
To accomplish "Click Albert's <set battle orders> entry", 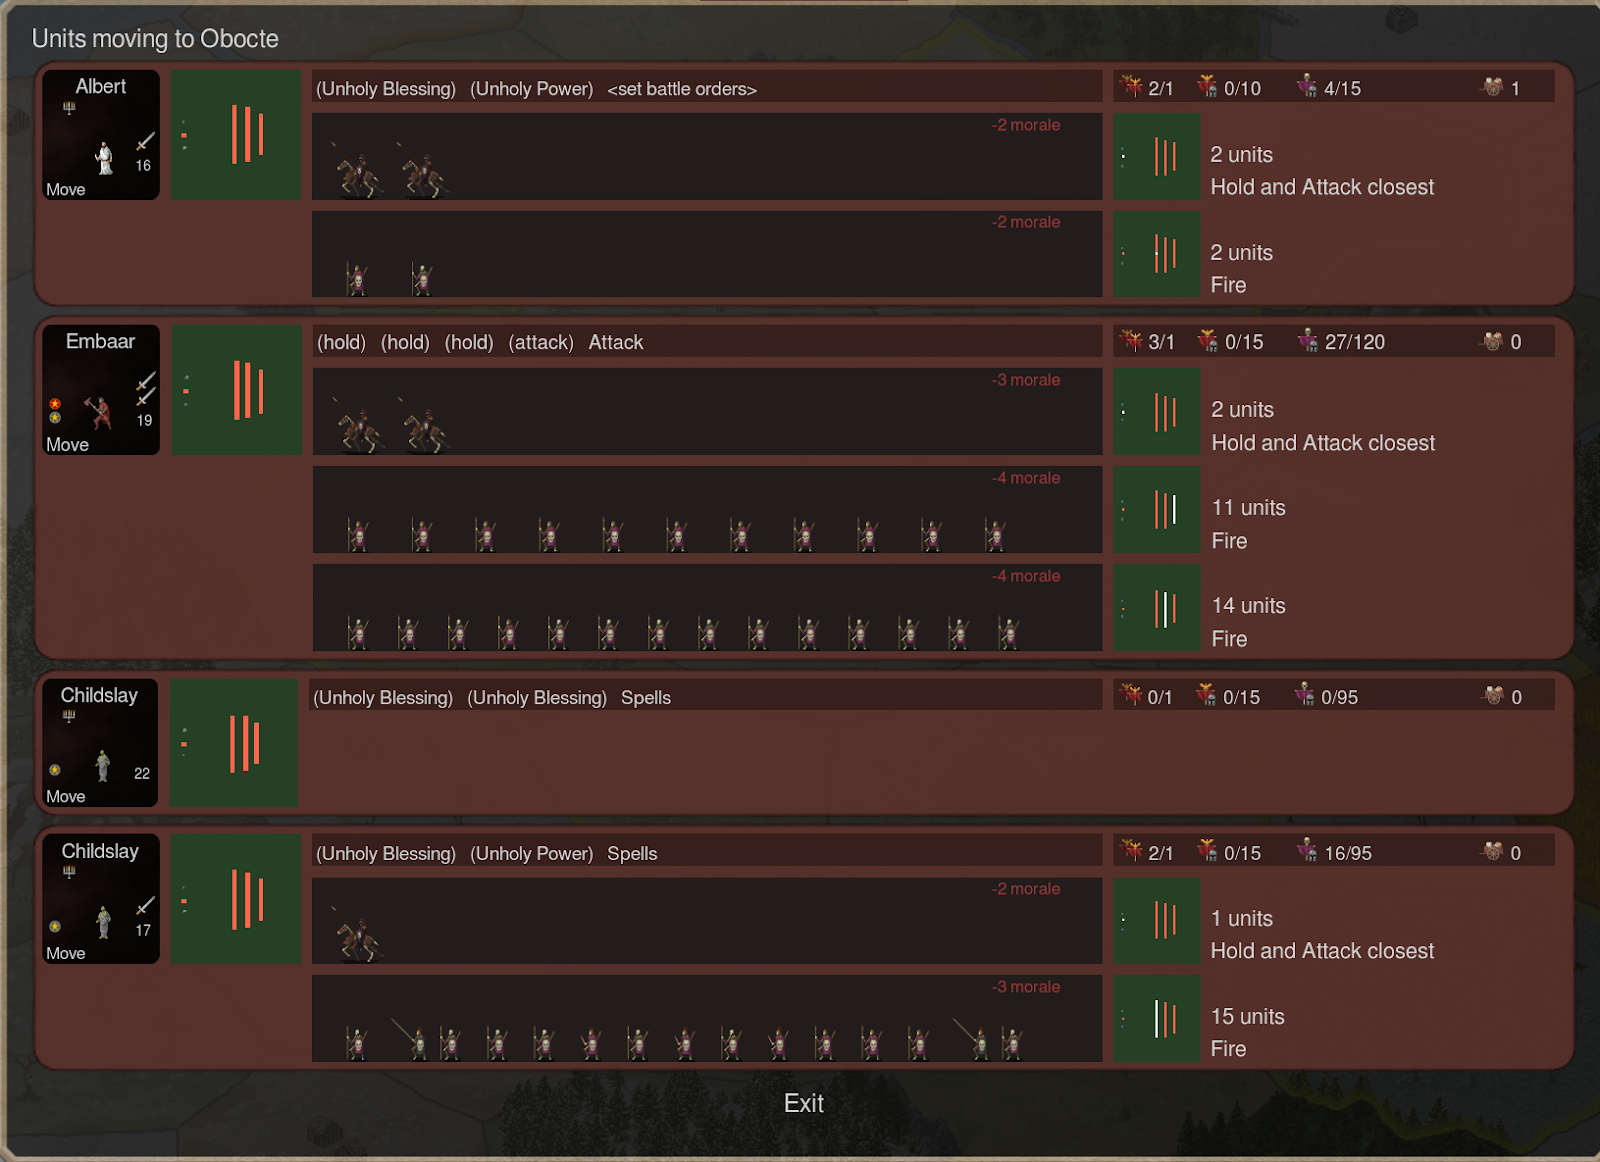I will pyautogui.click(x=682, y=89).
